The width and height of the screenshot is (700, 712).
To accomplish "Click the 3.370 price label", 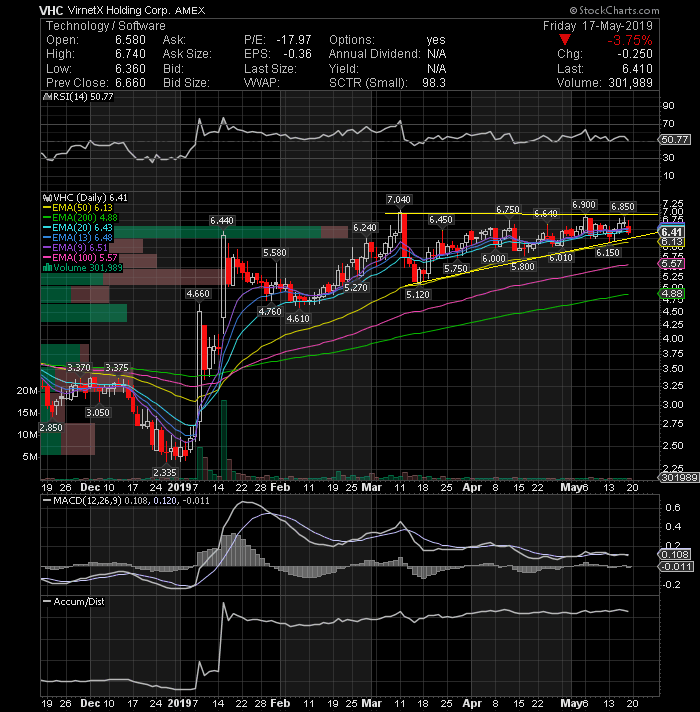I will coord(79,367).
